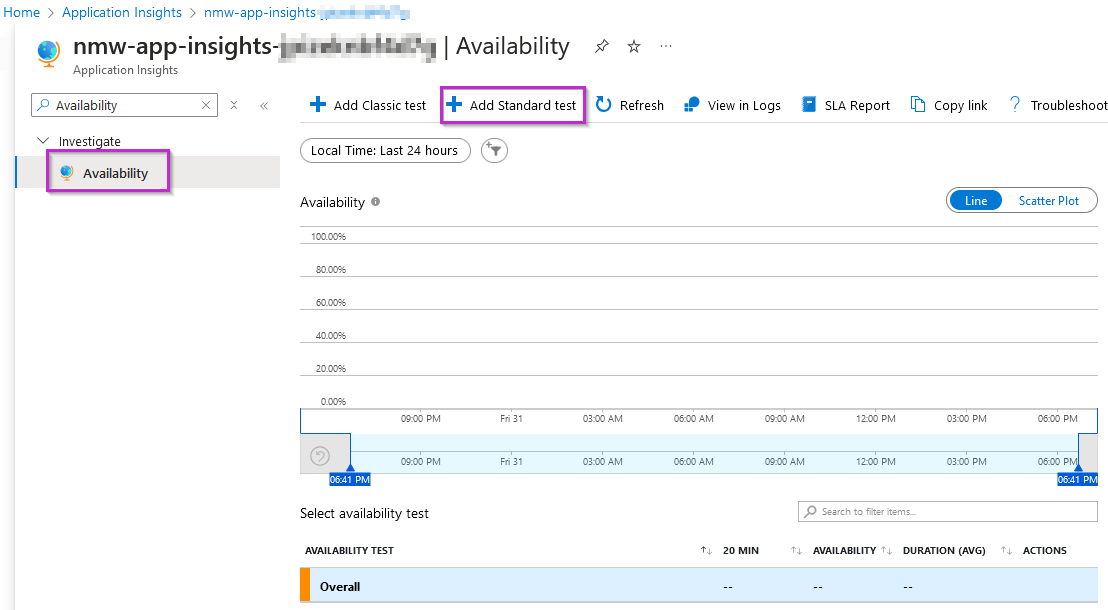Viewport: 1108px width, 610px height.
Task: Sort by DURATION (AVG) column
Action: coord(943,551)
